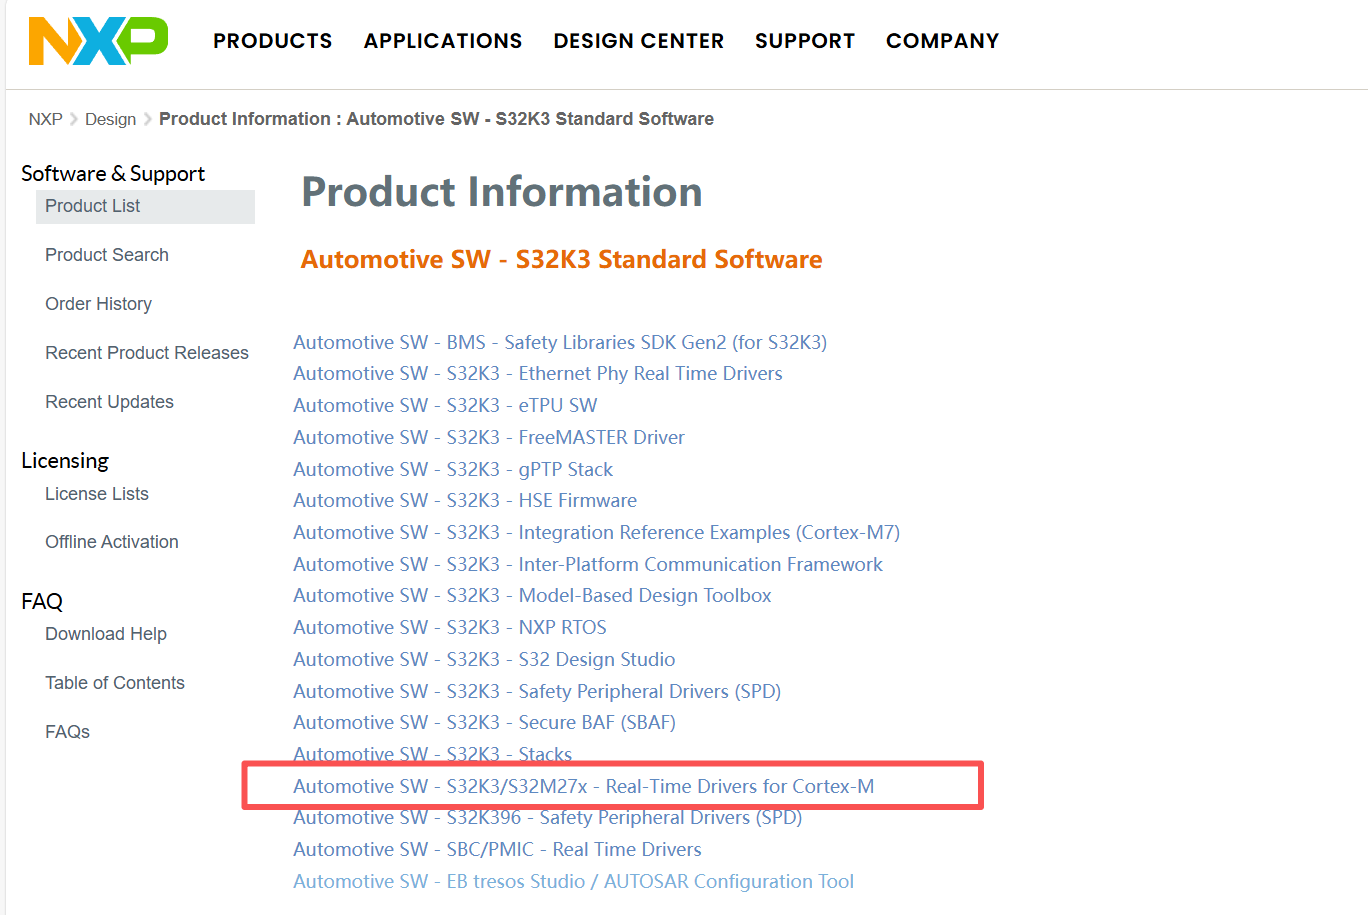Open S32K3 Safety Peripheral Drivers (SPD)
Screen dimensions: 1368x915
point(537,691)
